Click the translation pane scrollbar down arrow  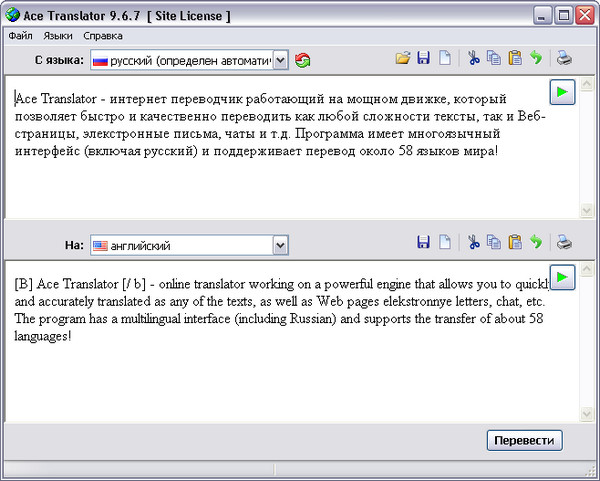[587, 414]
